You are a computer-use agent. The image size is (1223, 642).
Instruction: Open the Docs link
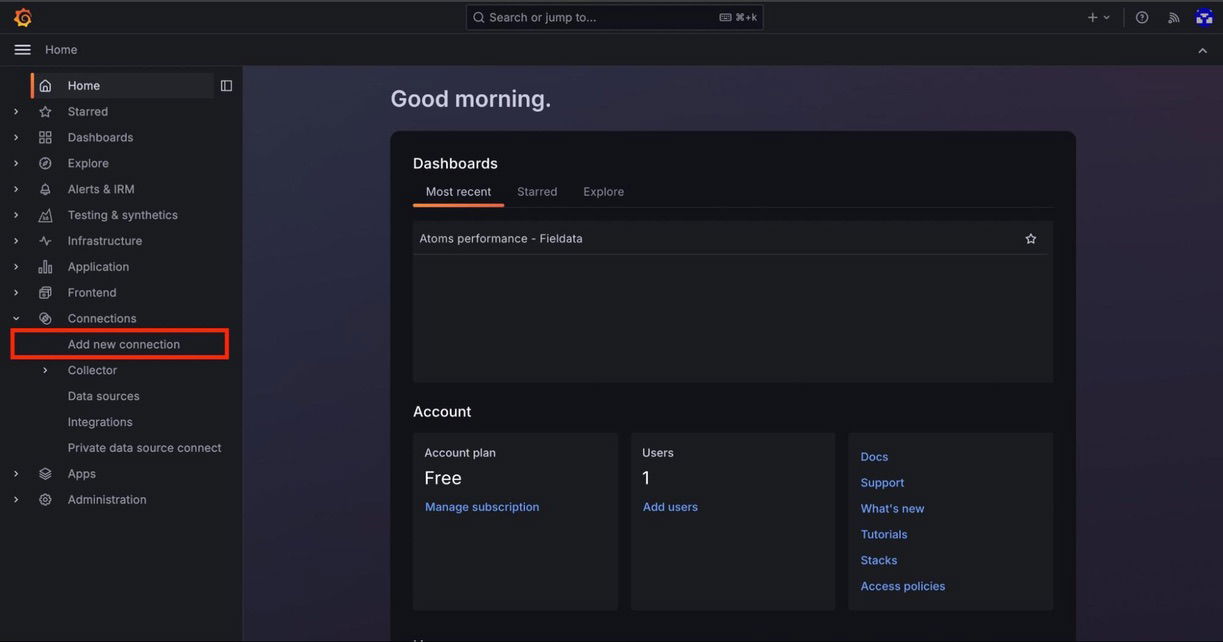point(874,457)
